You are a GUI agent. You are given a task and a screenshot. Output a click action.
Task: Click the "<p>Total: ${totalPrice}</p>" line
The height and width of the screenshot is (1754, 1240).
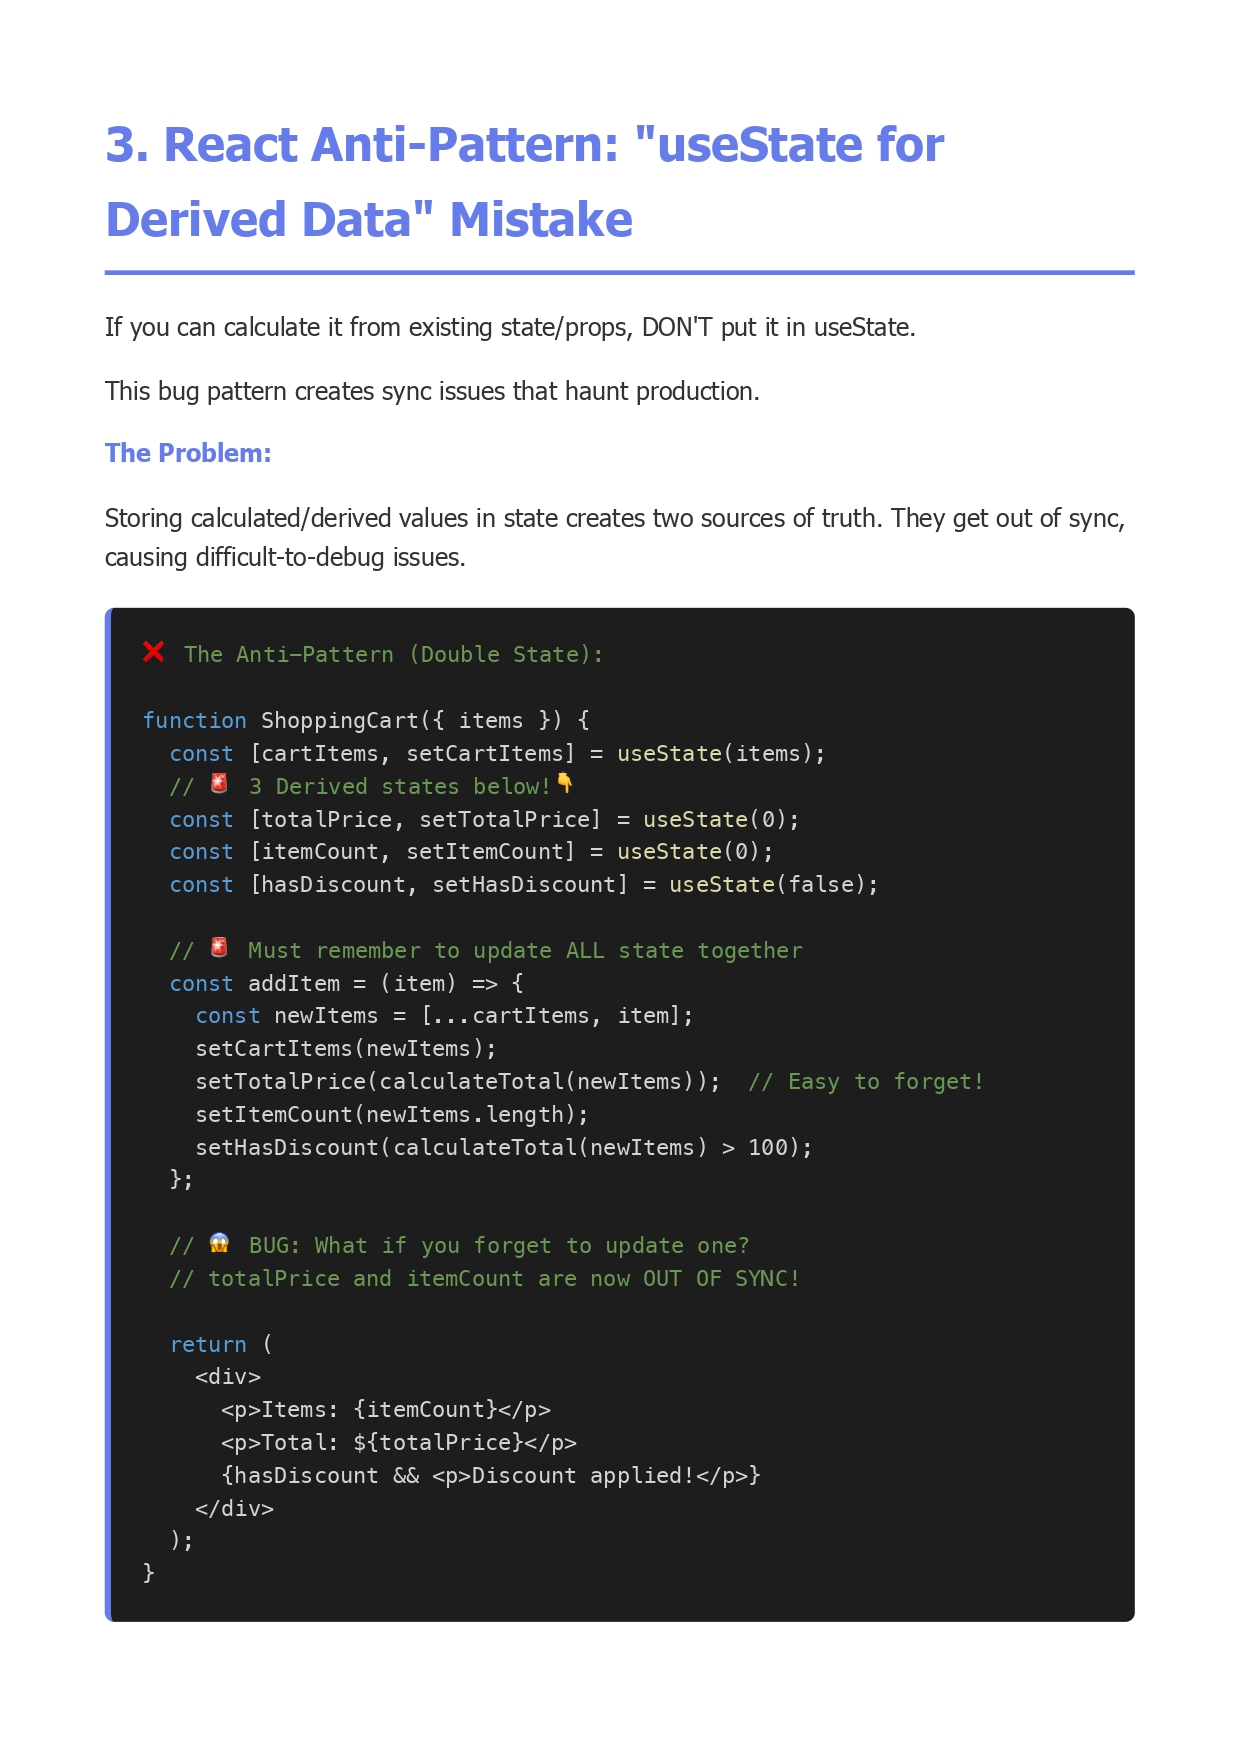[399, 1442]
